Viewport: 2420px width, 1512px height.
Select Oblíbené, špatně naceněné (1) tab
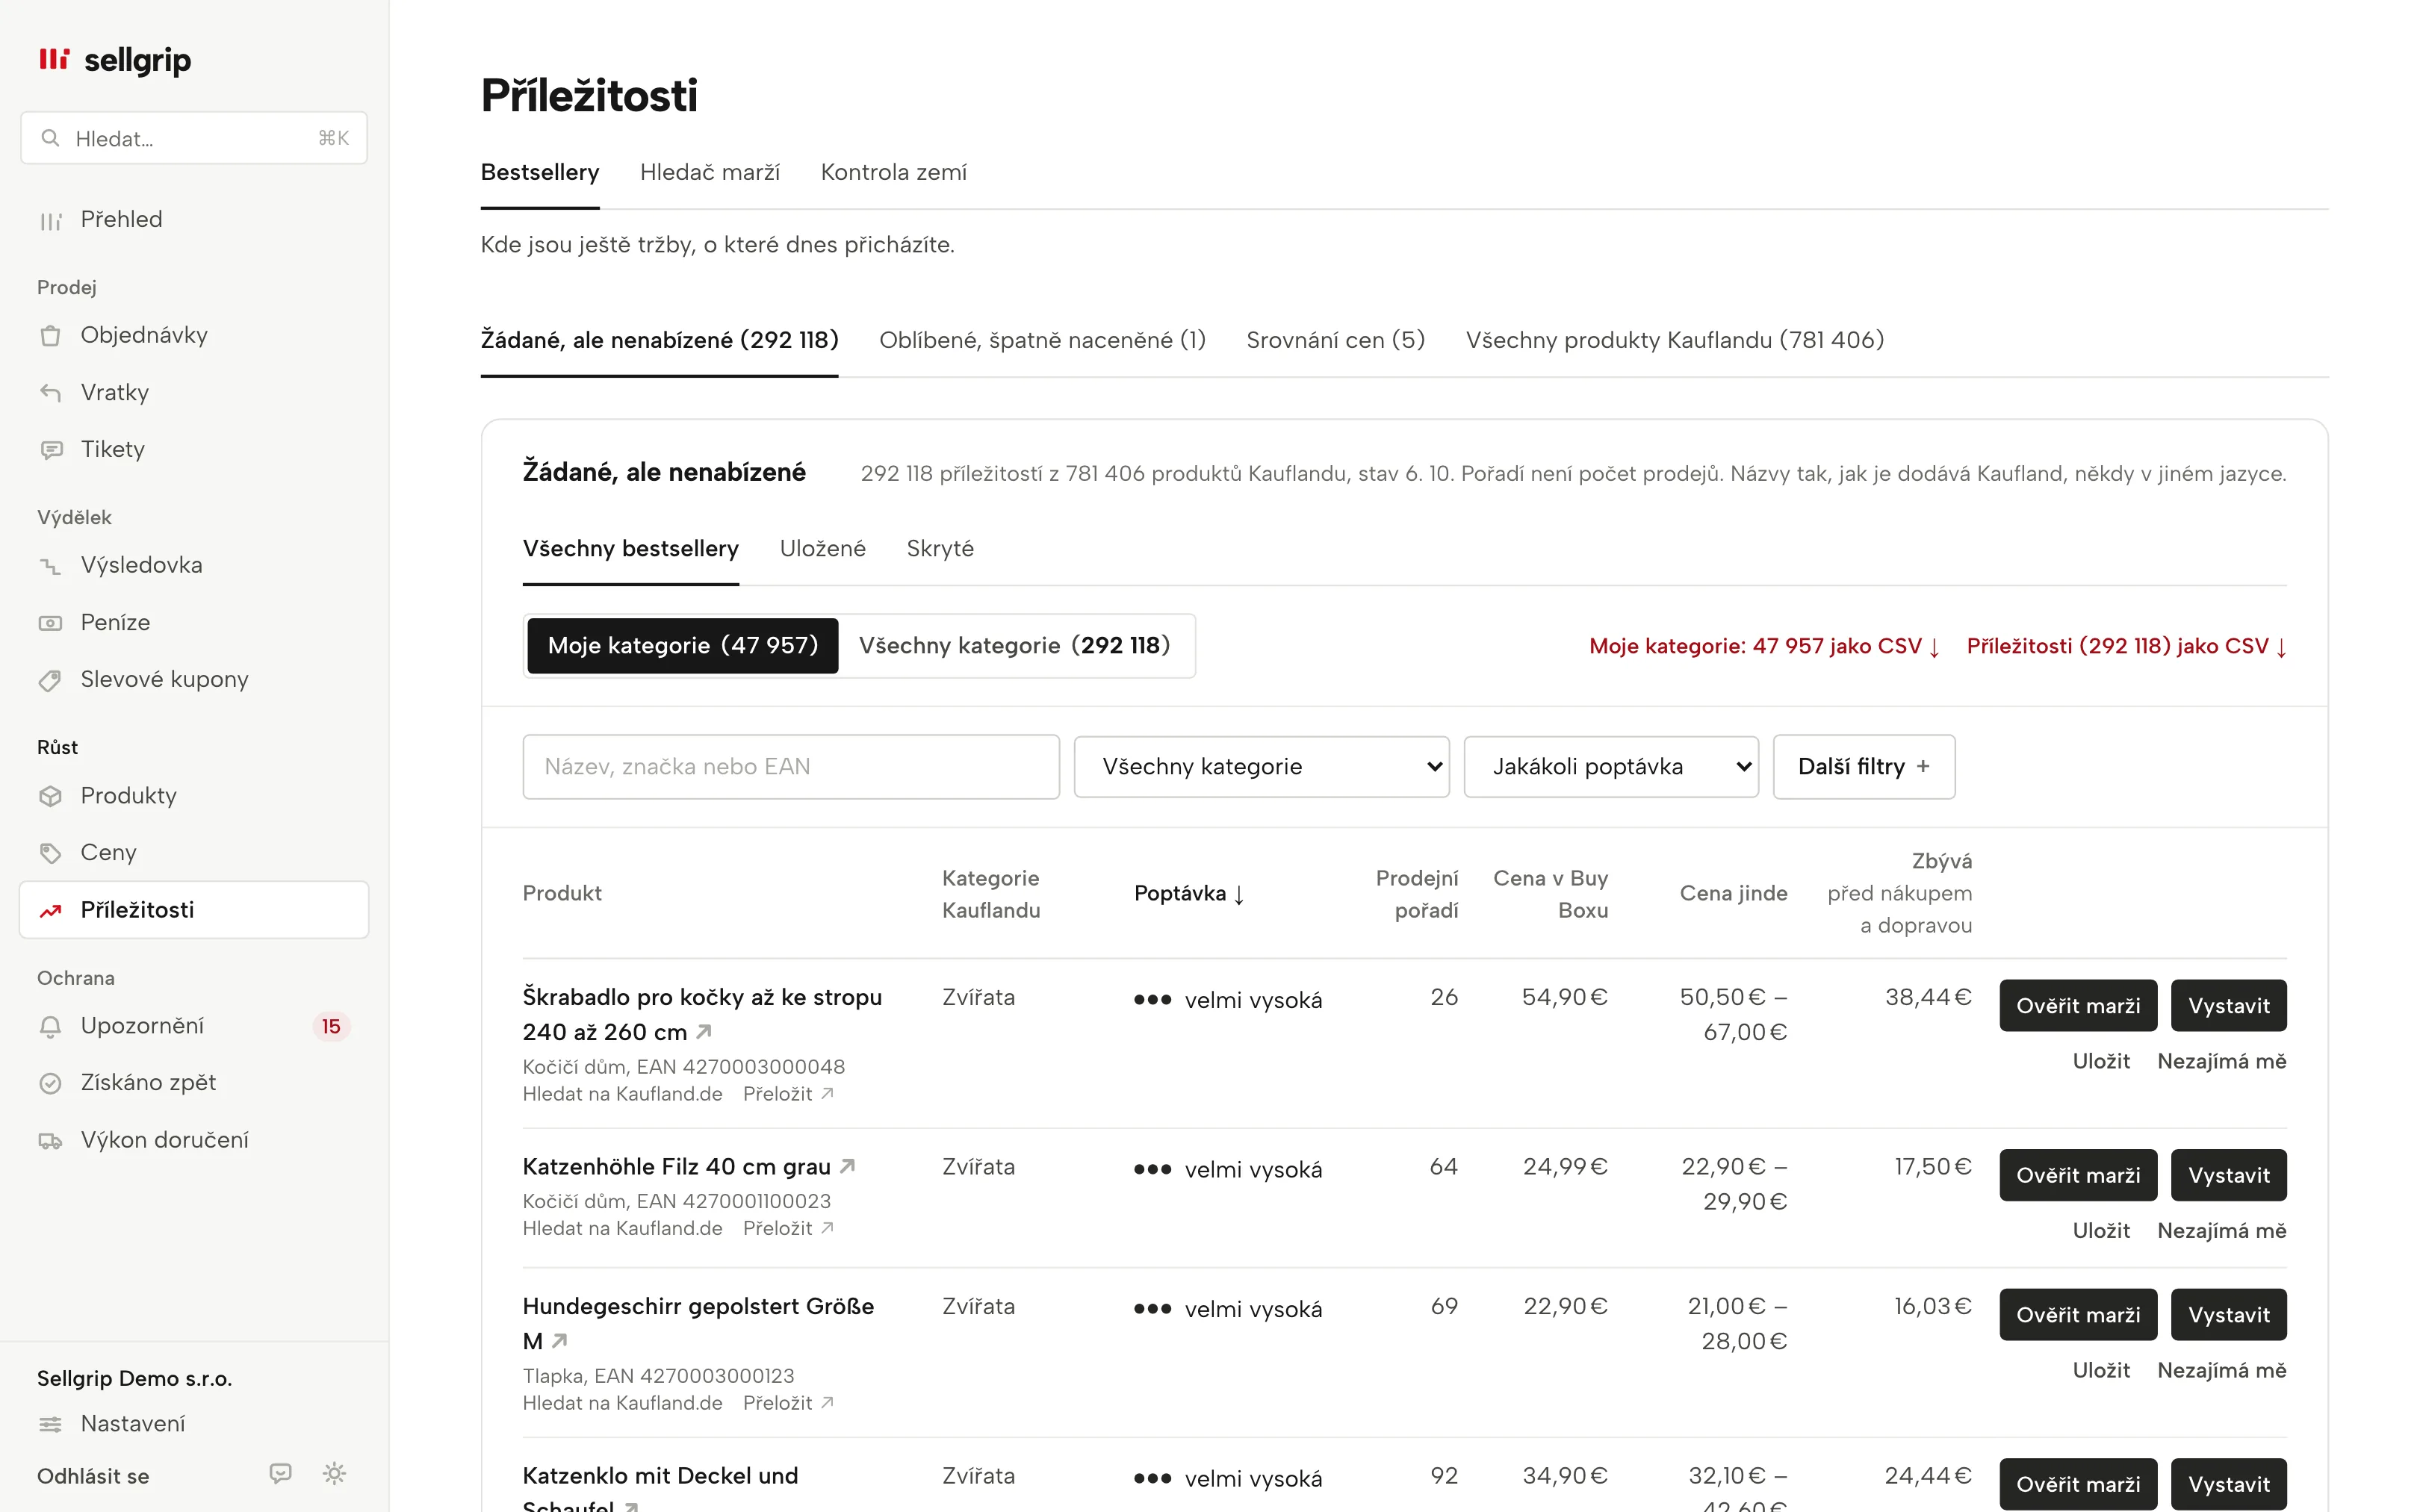1042,340
